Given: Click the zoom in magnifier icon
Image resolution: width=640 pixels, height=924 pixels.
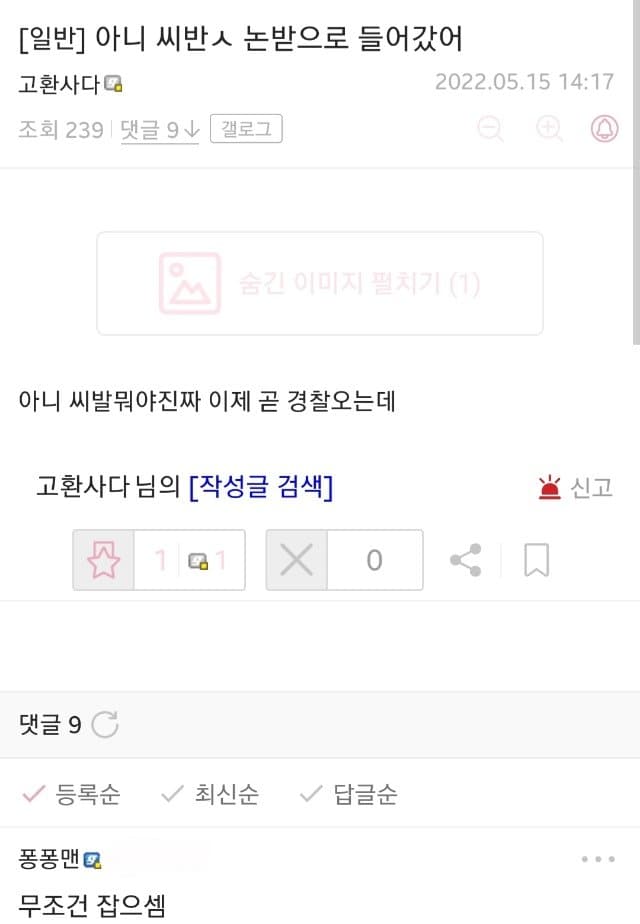Looking at the screenshot, I should (549, 129).
